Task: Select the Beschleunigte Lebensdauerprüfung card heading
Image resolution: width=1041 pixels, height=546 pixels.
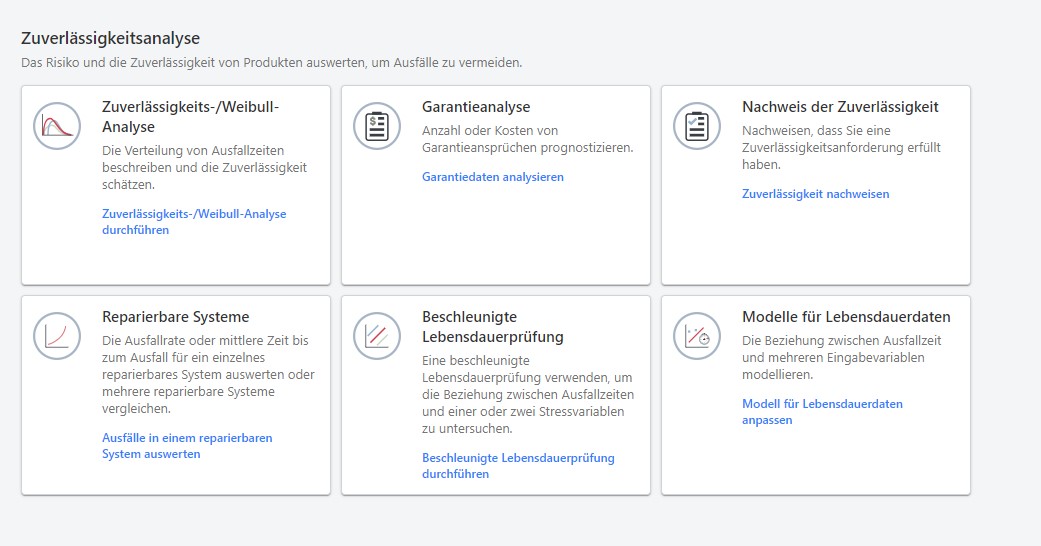Action: [492, 327]
